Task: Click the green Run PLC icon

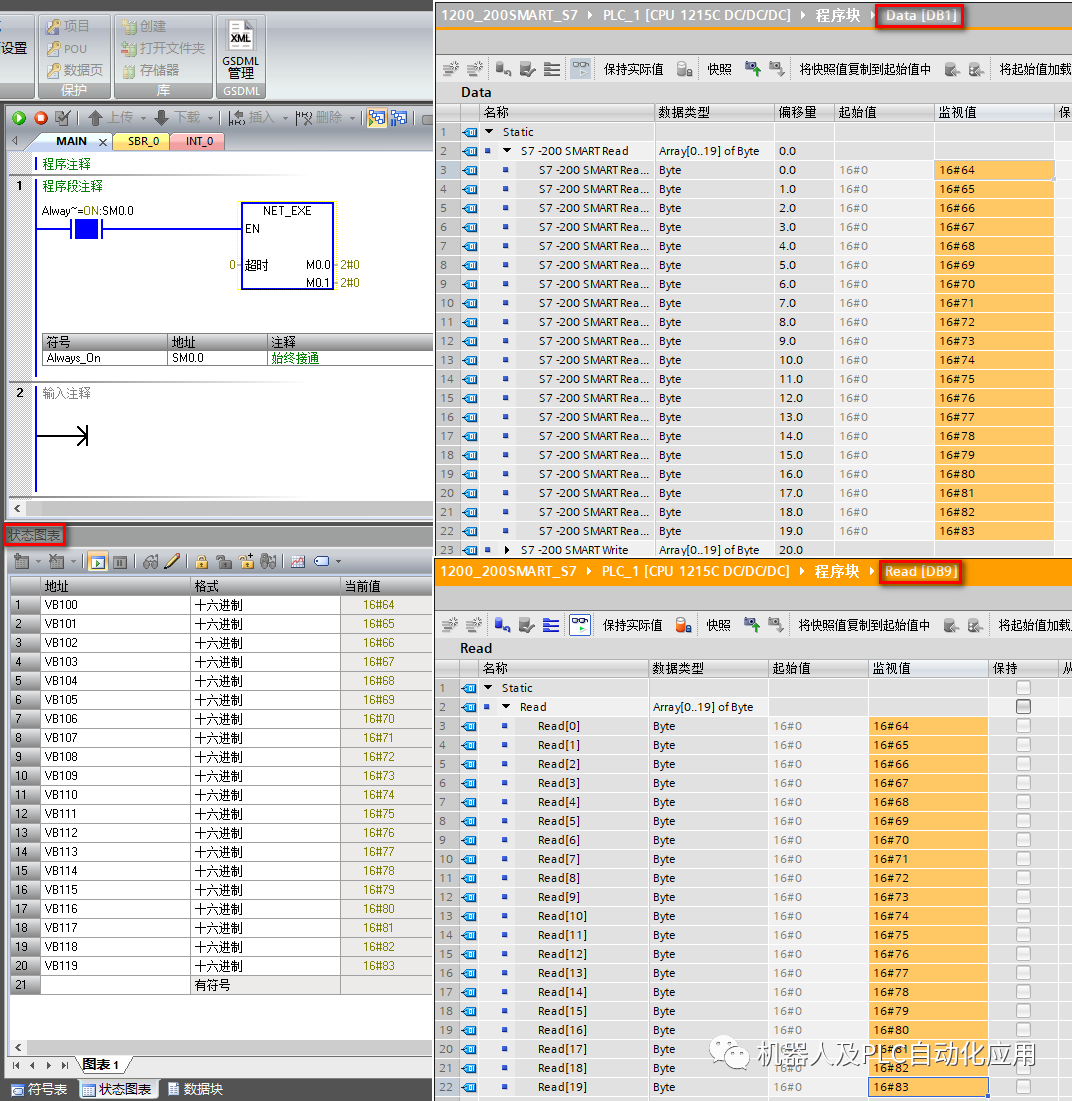Action: coord(19,118)
